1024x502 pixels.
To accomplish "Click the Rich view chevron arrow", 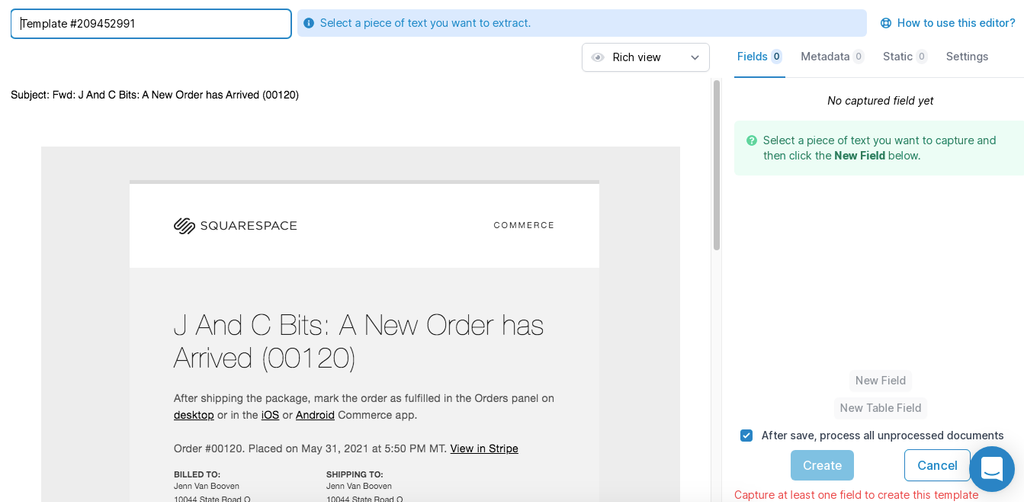I will [694, 57].
